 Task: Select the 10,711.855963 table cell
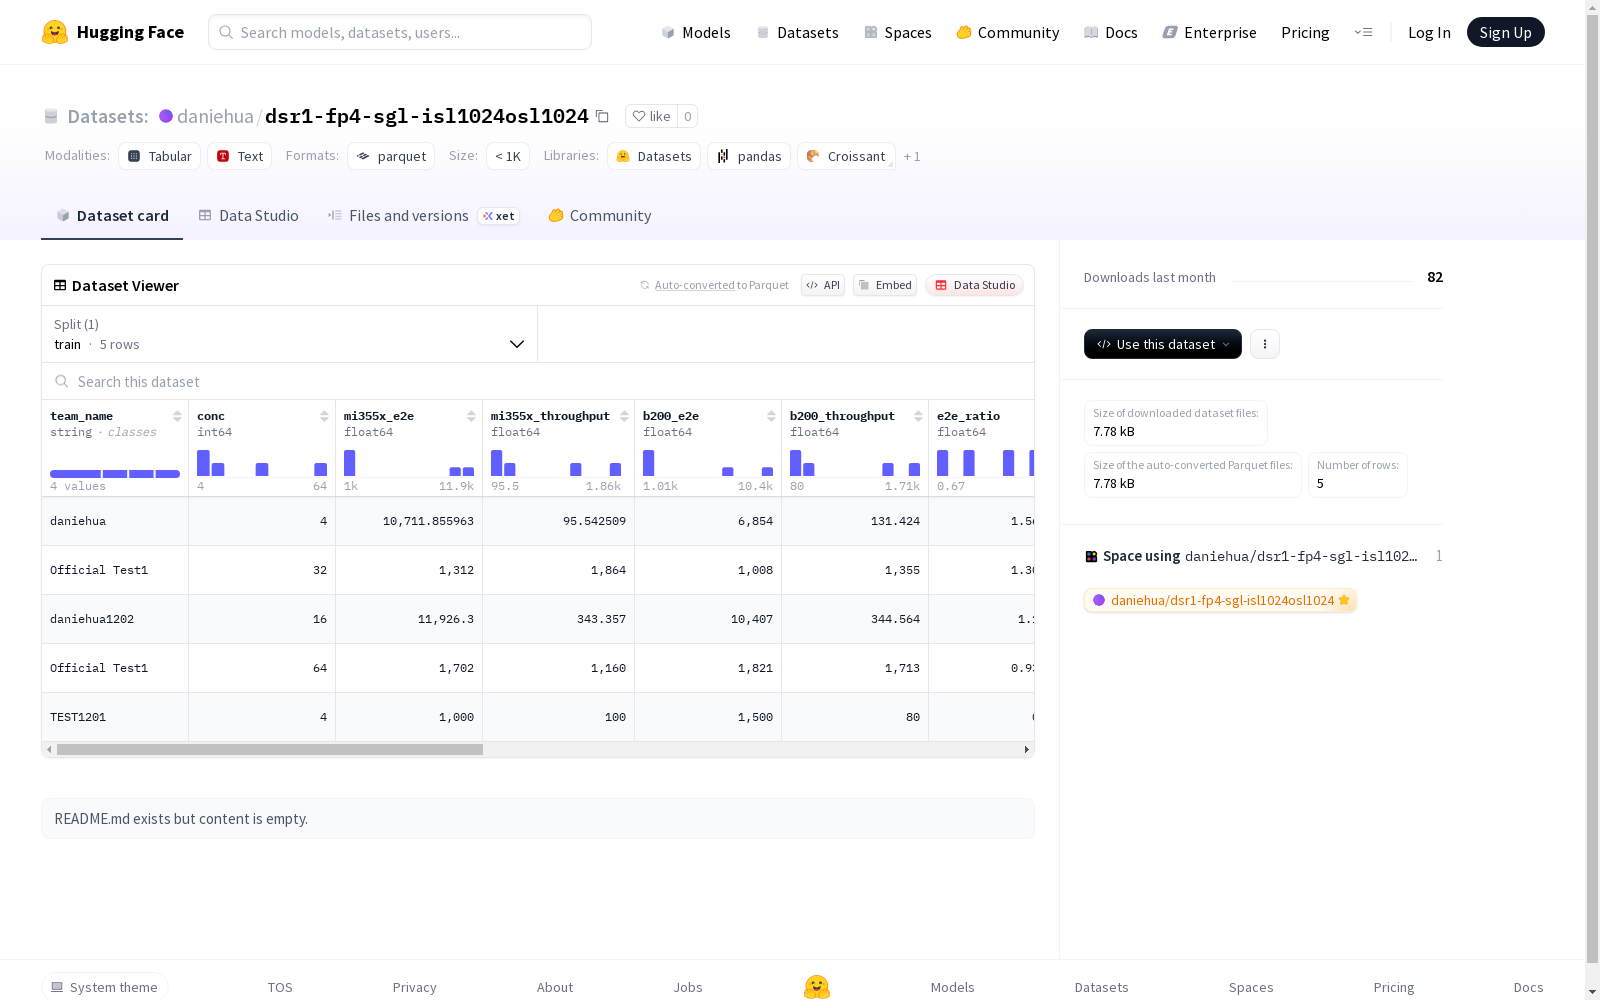pyautogui.click(x=409, y=521)
